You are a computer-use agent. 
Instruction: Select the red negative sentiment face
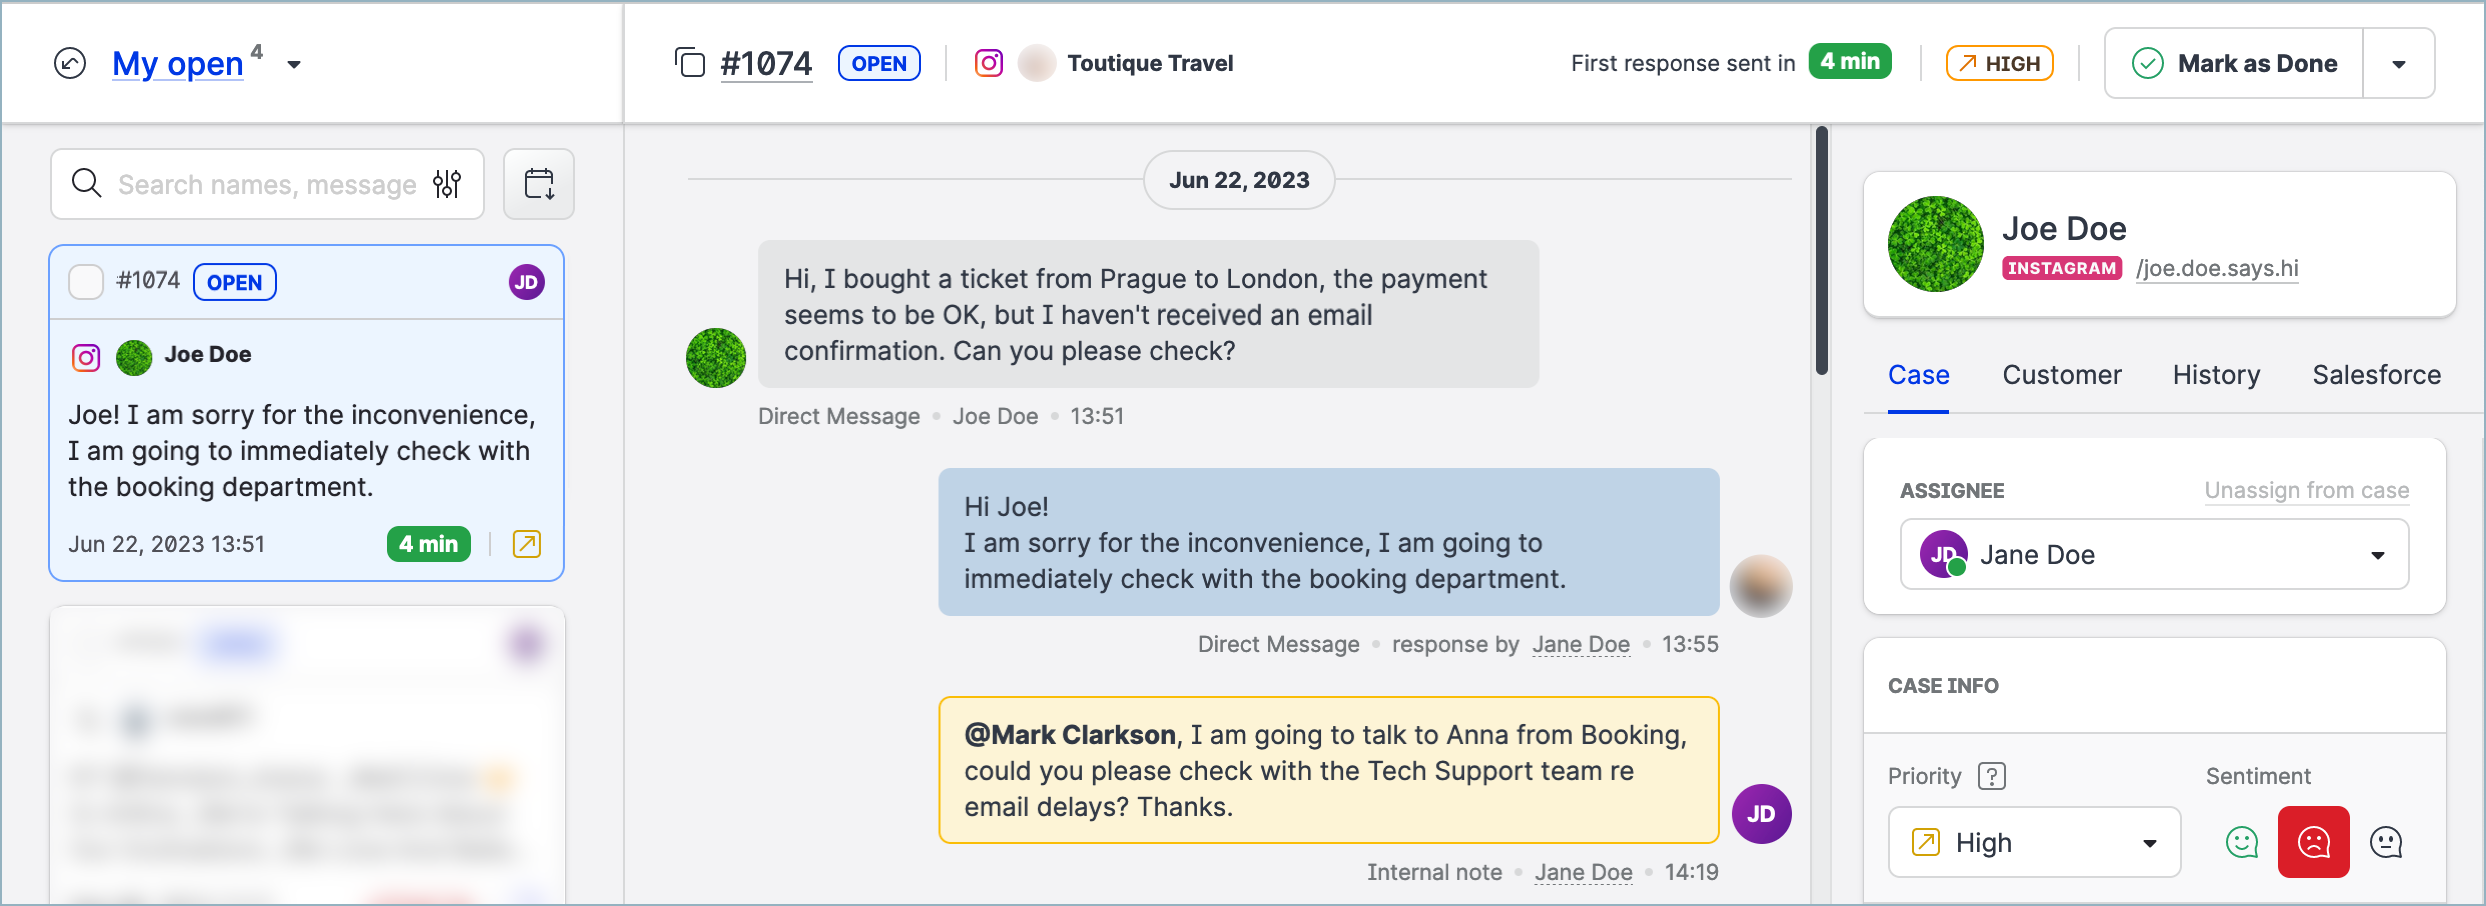(x=2314, y=842)
